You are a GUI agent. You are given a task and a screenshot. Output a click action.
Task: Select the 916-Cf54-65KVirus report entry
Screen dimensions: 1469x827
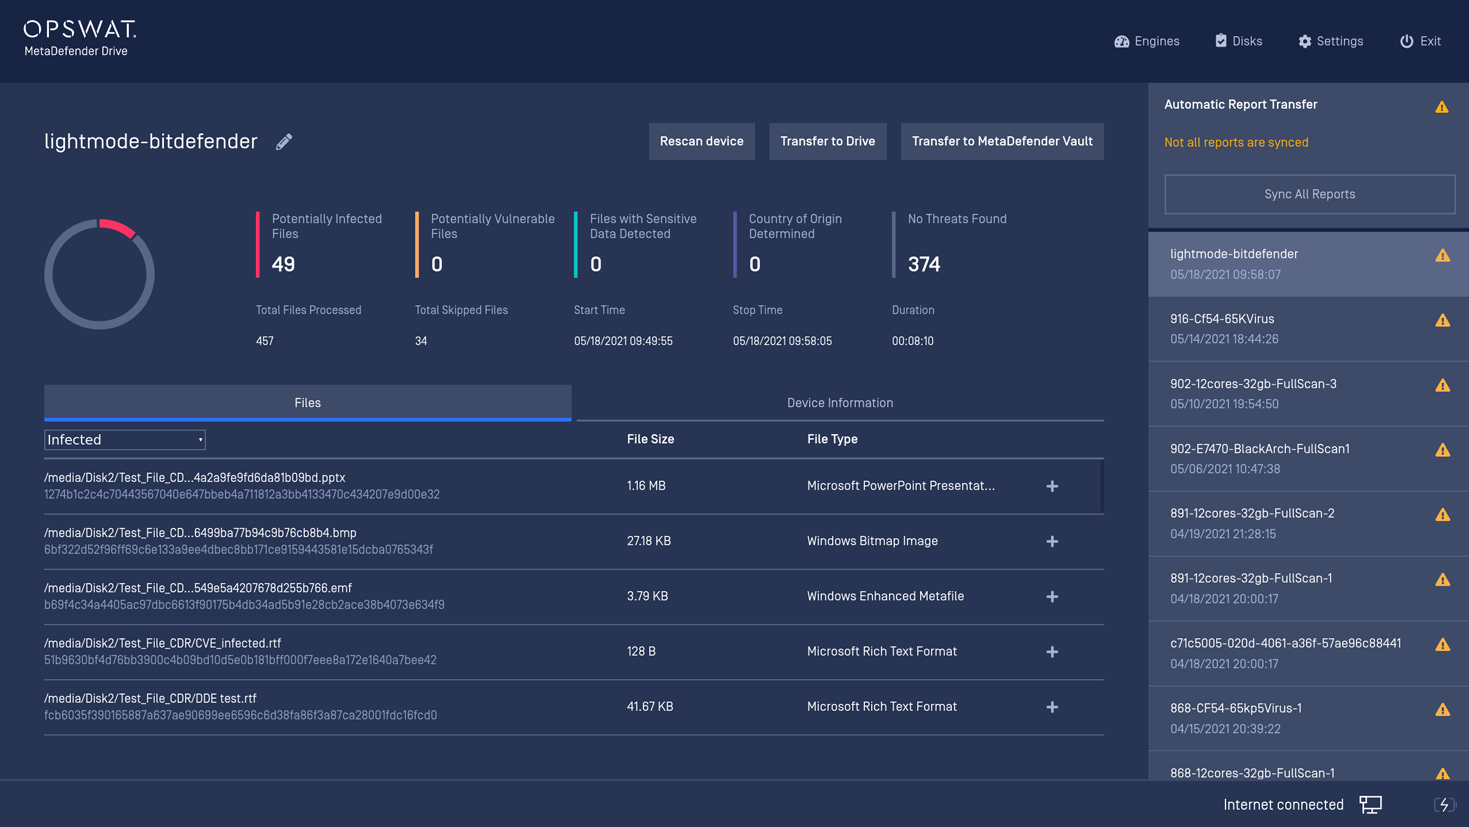click(x=1309, y=329)
